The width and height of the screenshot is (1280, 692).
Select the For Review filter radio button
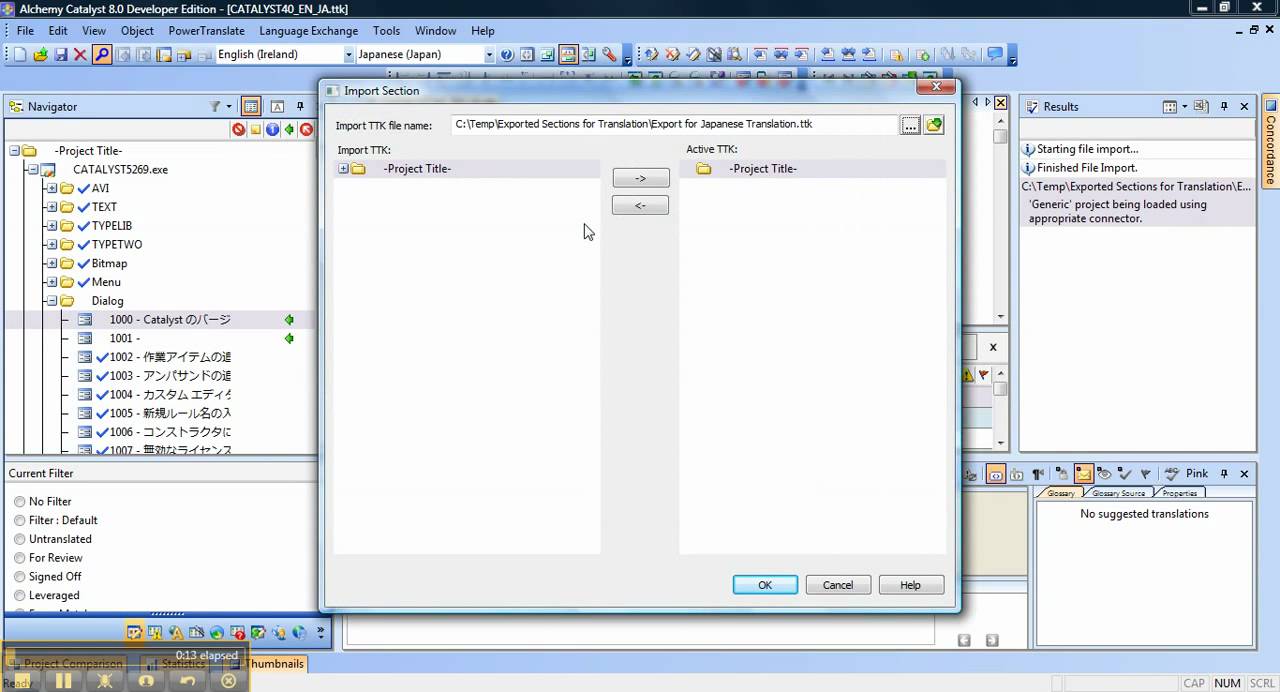point(20,558)
